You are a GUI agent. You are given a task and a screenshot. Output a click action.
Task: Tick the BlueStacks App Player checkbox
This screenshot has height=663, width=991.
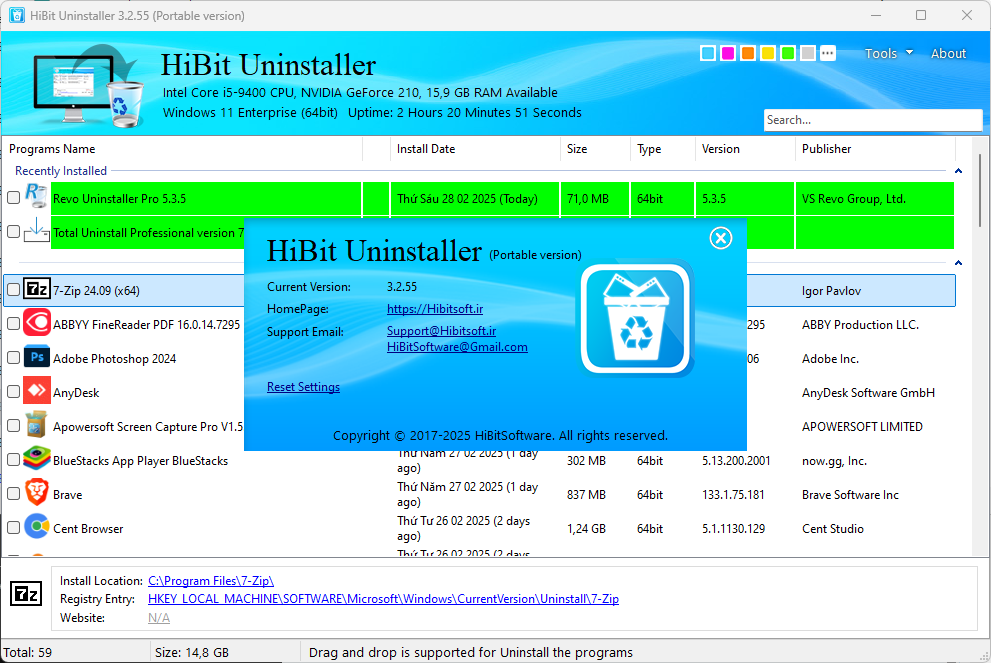tap(13, 460)
